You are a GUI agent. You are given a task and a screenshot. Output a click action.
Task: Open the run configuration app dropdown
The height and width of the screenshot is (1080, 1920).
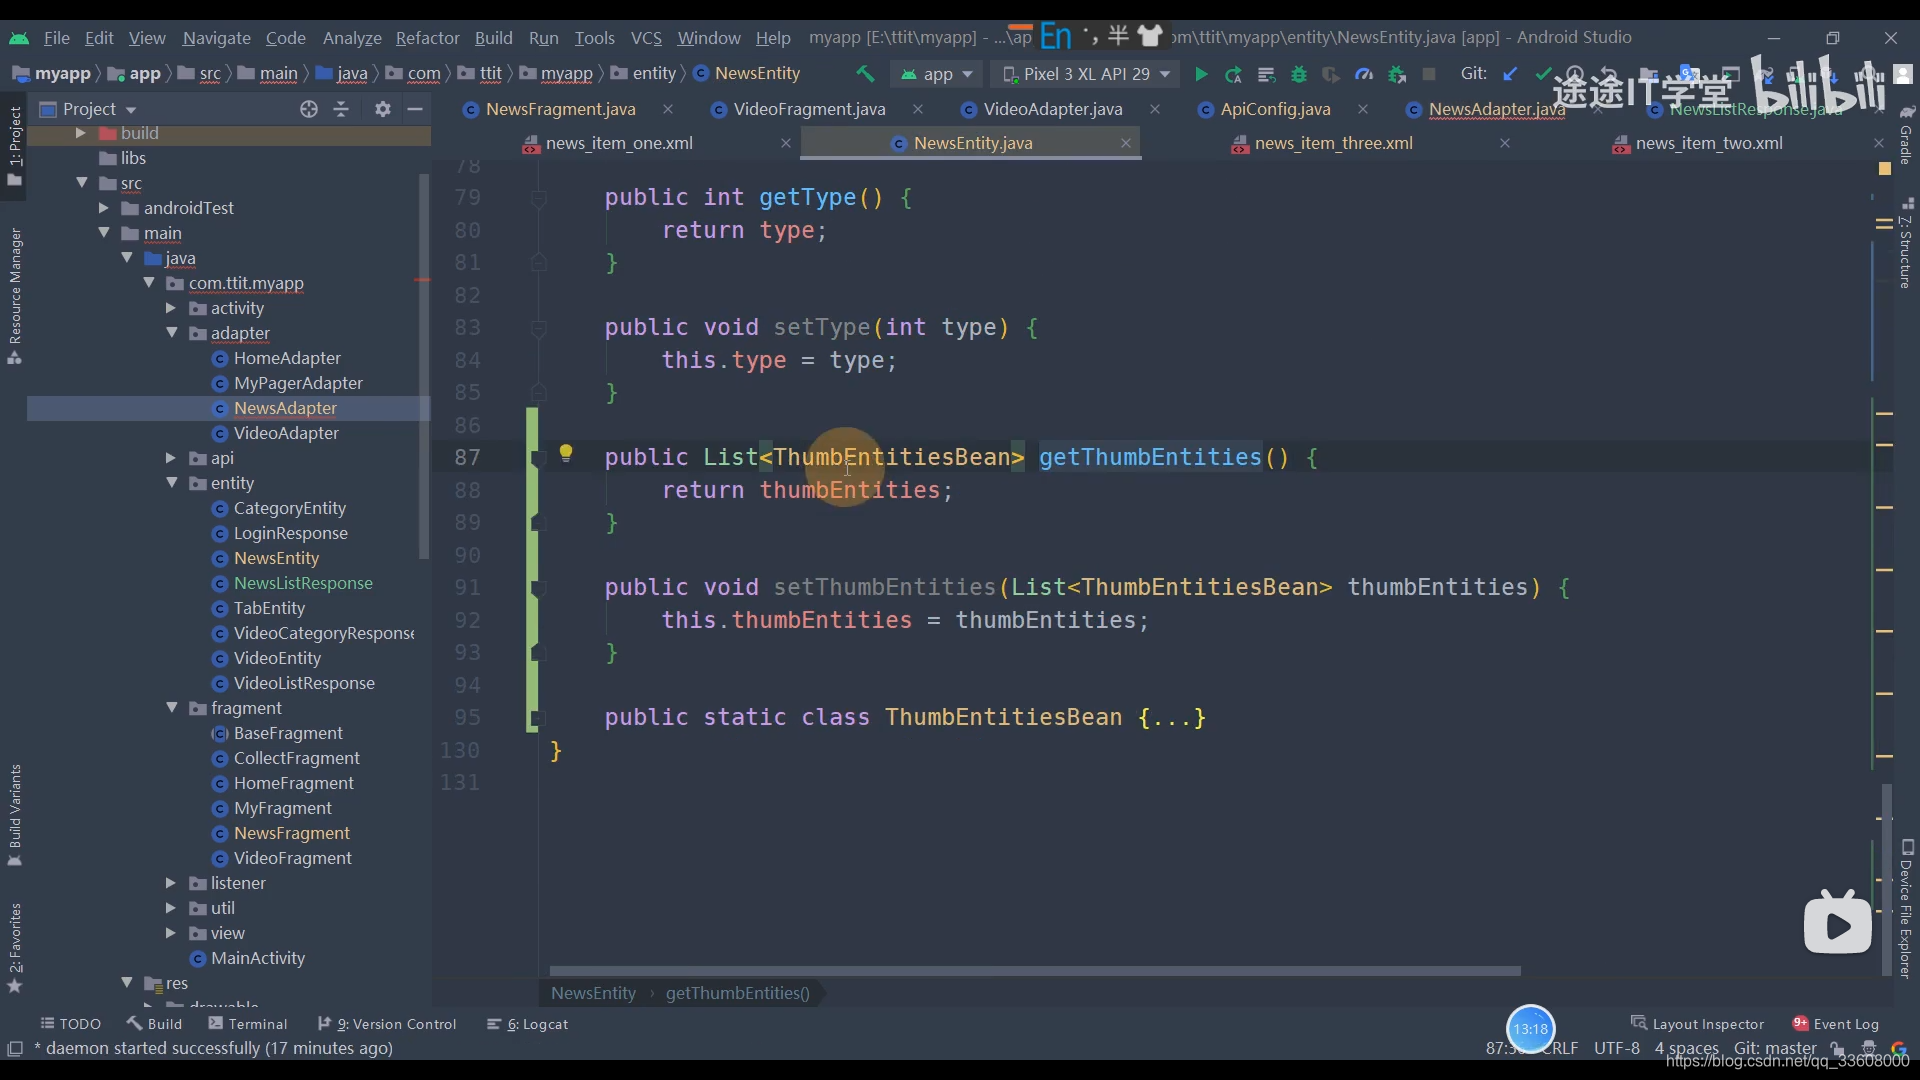point(937,74)
